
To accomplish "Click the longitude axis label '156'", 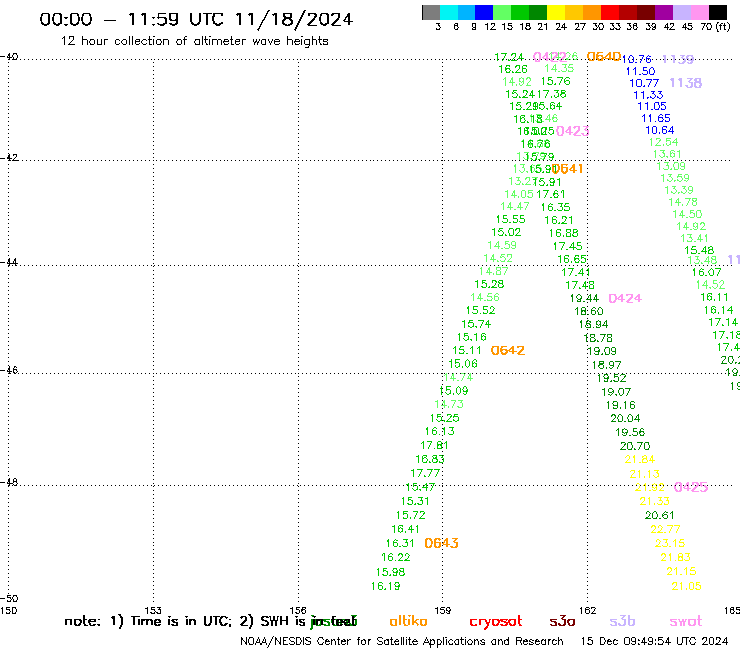I will [298, 610].
